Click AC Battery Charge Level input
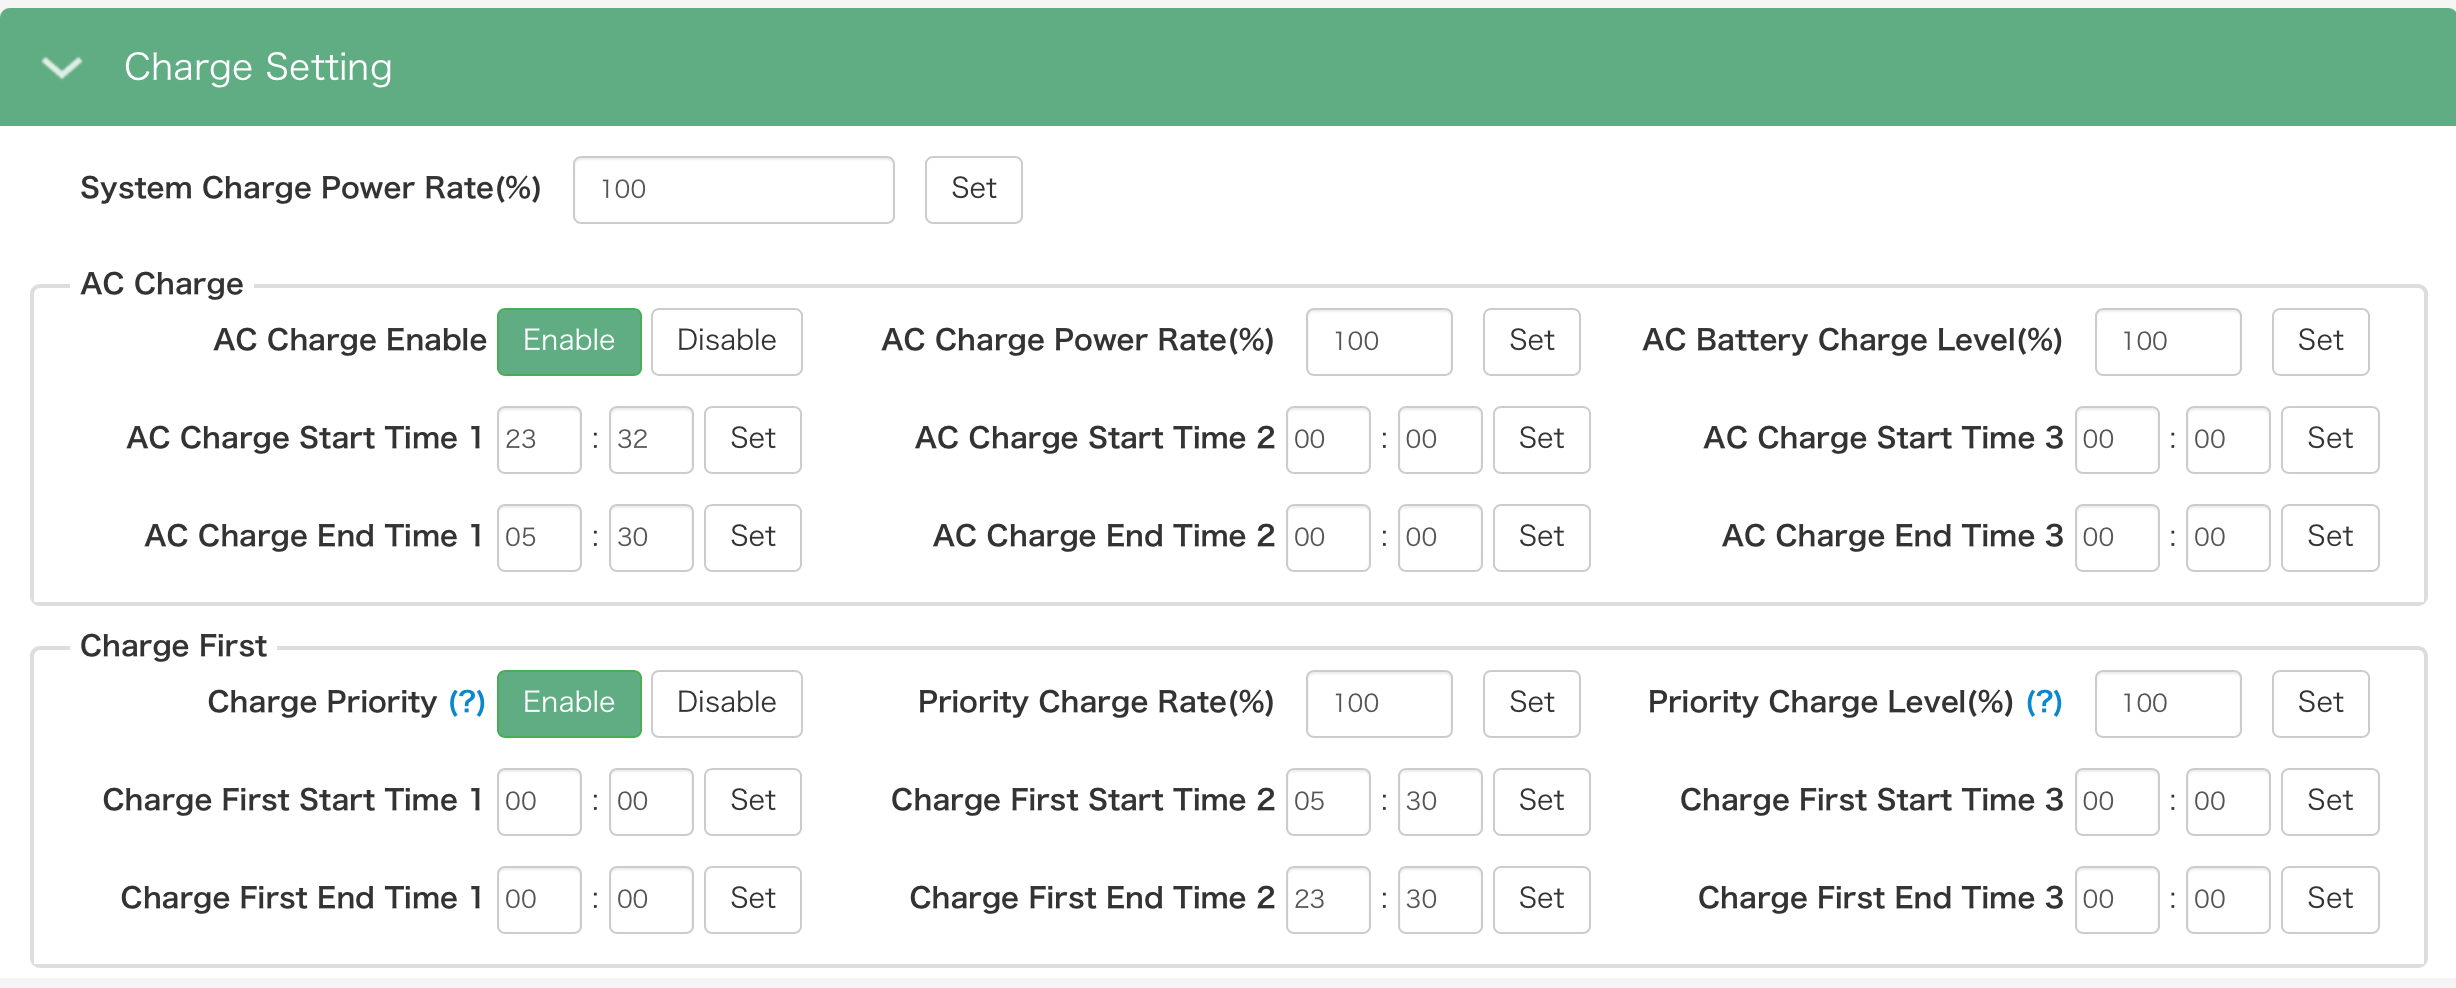 pyautogui.click(x=2168, y=341)
